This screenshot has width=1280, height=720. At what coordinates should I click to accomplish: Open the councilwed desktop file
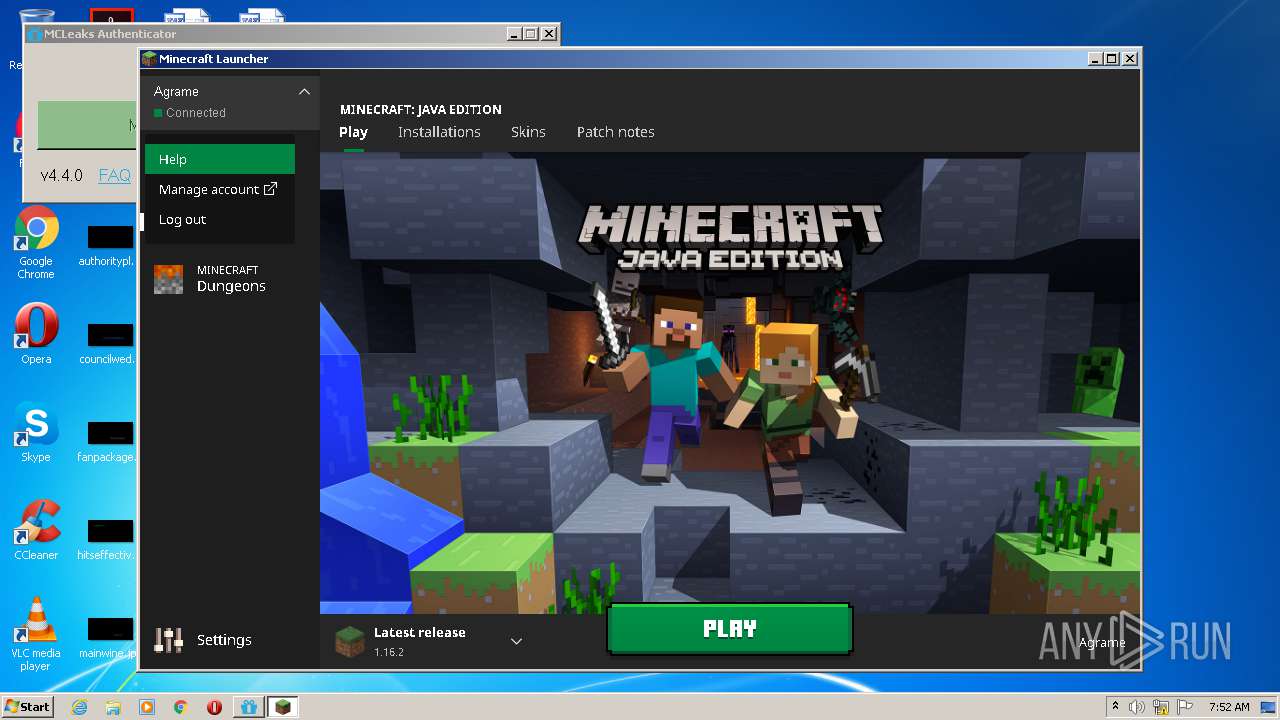click(108, 344)
